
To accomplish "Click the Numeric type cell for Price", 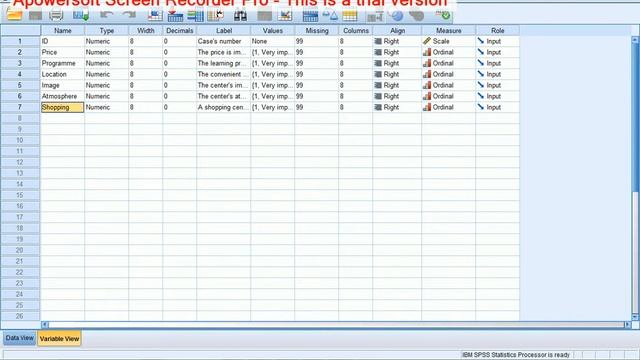I will (x=107, y=52).
